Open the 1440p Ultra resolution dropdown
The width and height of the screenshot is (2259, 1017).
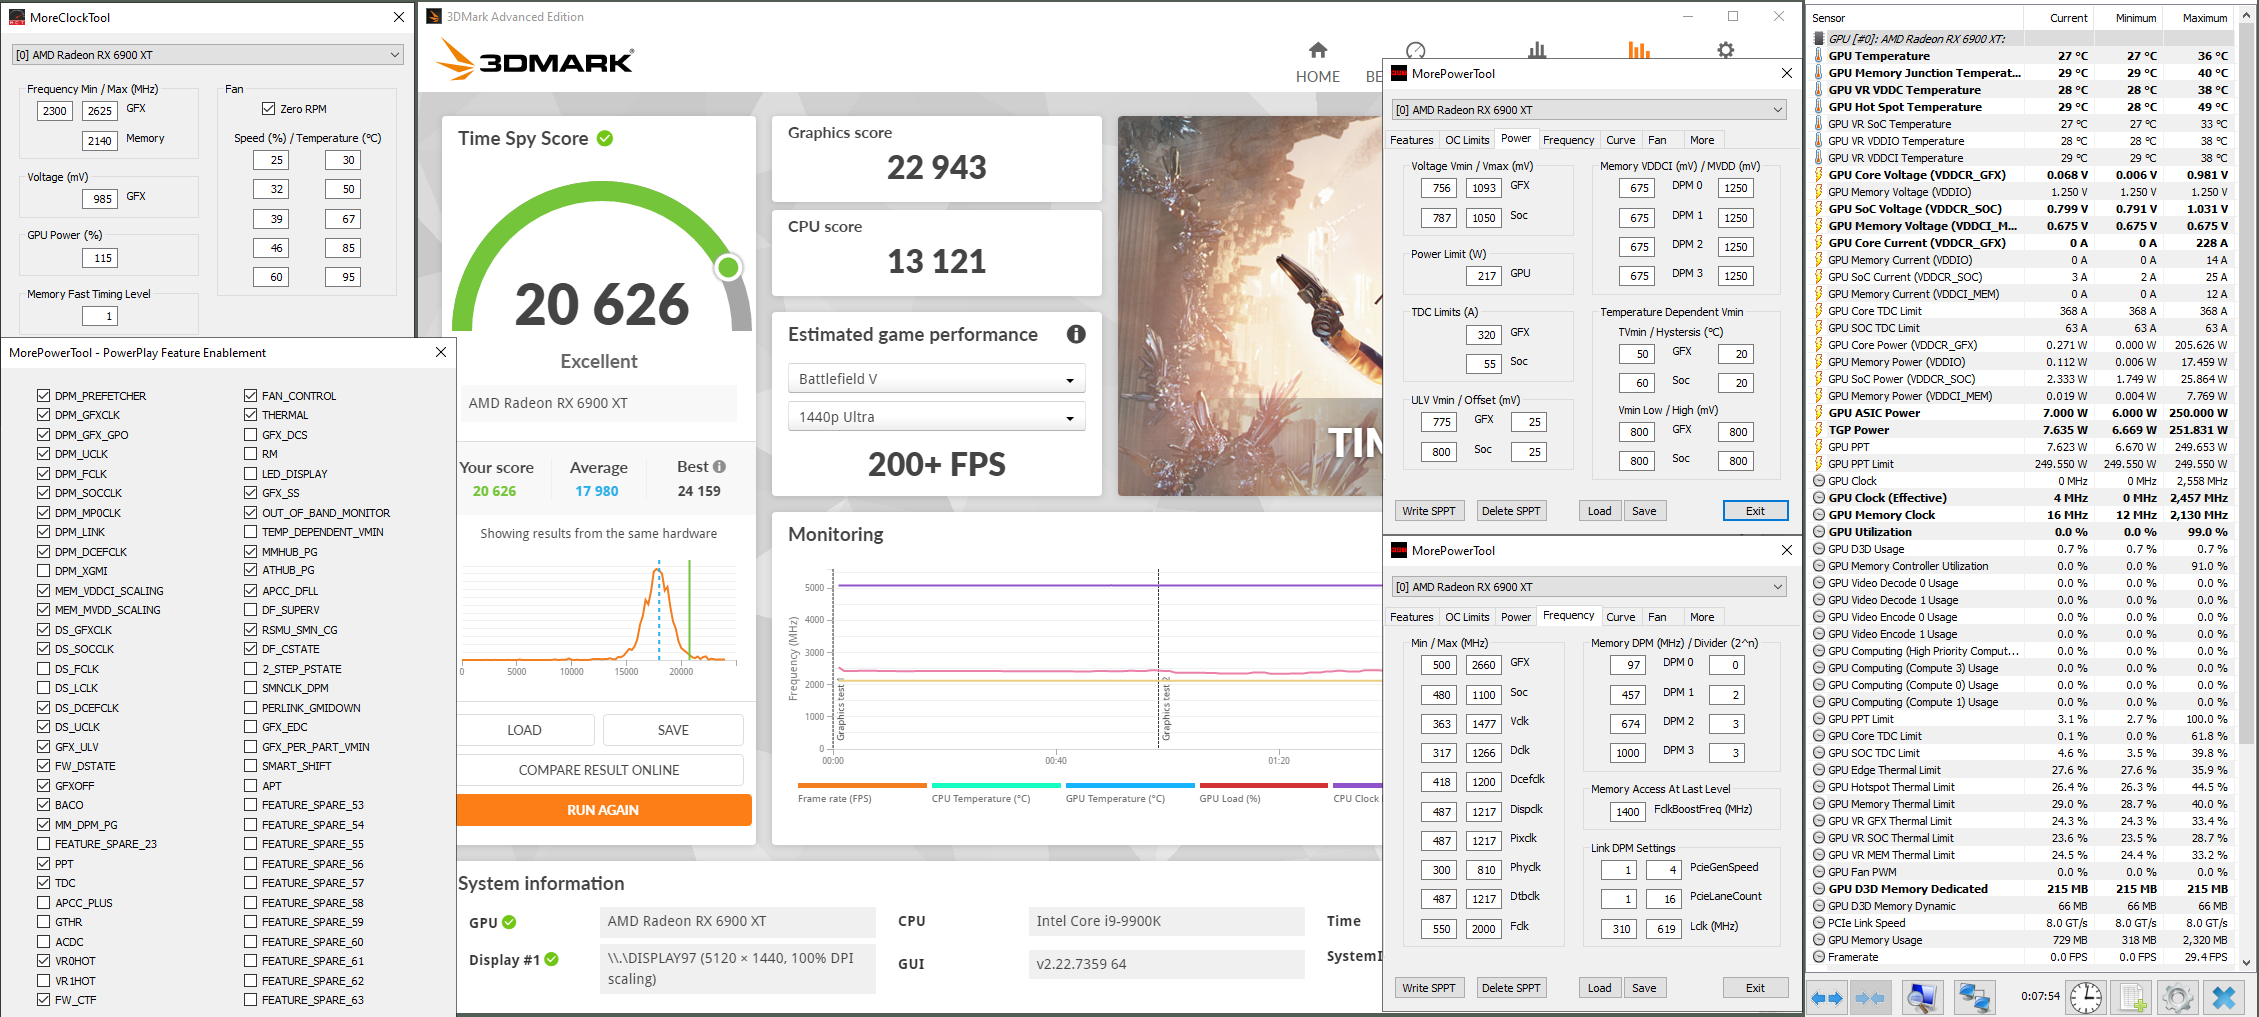(x=936, y=417)
